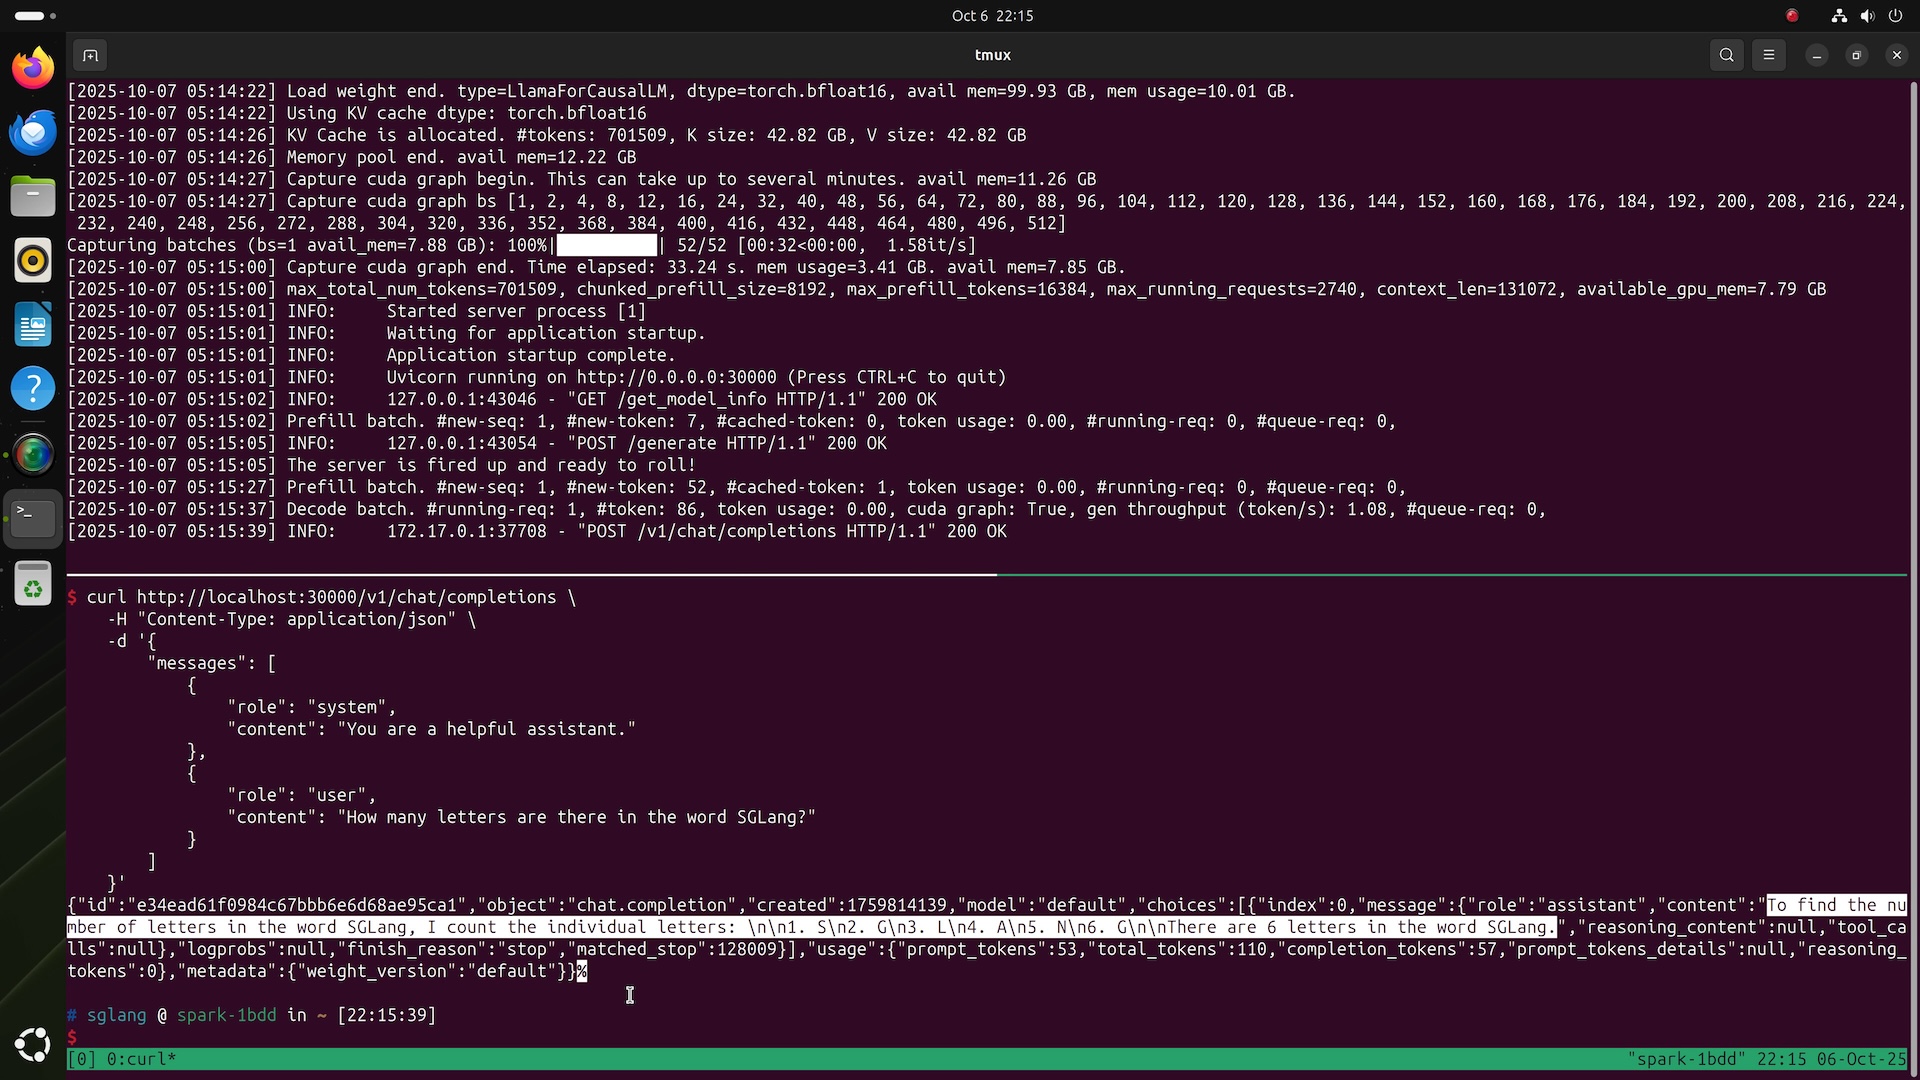Open a new terminal tab
Image resolution: width=1920 pixels, height=1080 pixels.
(90, 55)
